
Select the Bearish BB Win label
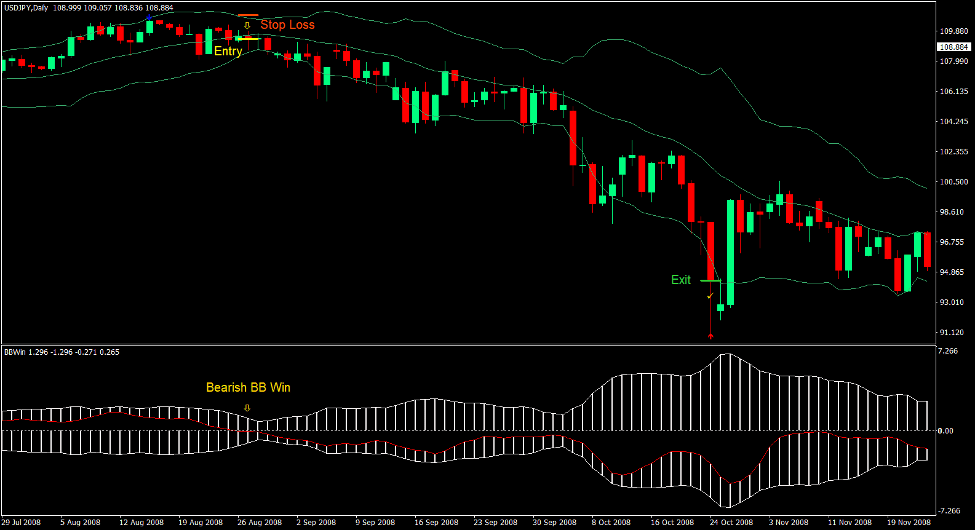coord(248,388)
